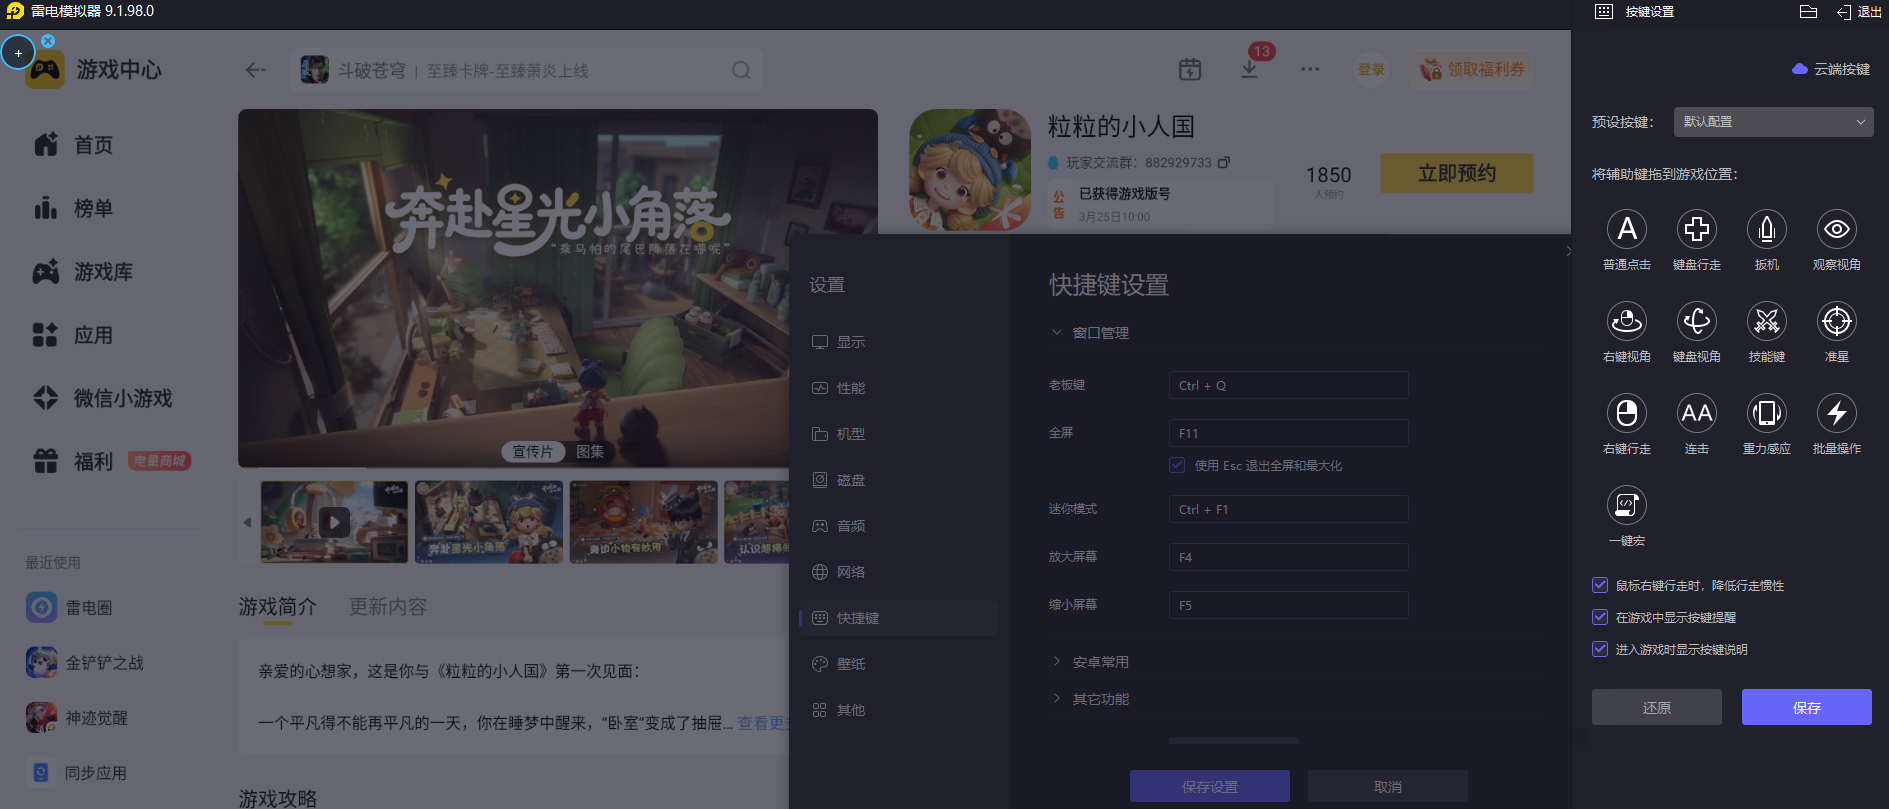Viewport: 1889px width, 809px height.
Task: Click the 还原 restore button
Action: point(1657,707)
